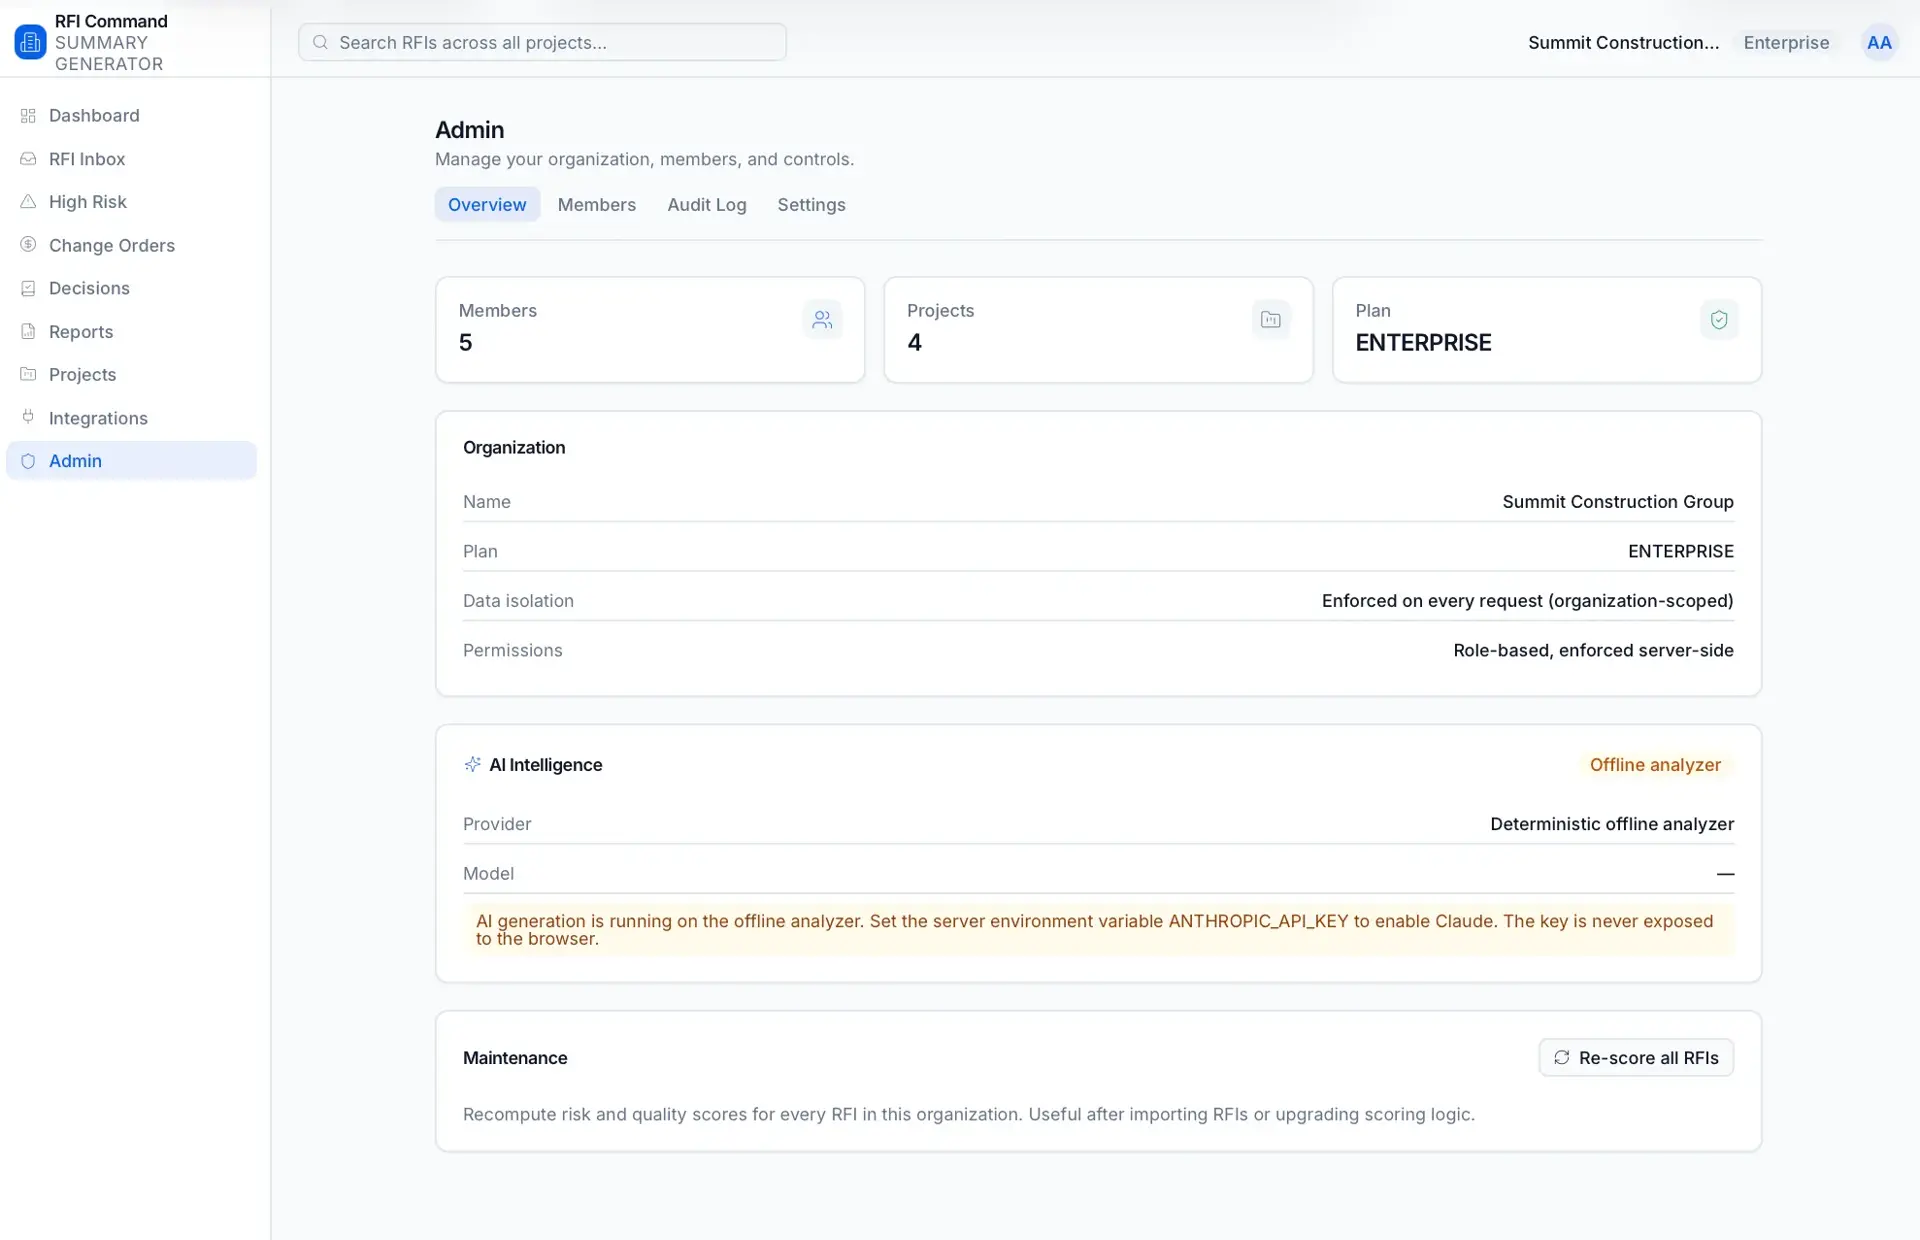Click 'Manage your organization, members, and controls' subtitle
Image resolution: width=1920 pixels, height=1240 pixels.
(644, 159)
